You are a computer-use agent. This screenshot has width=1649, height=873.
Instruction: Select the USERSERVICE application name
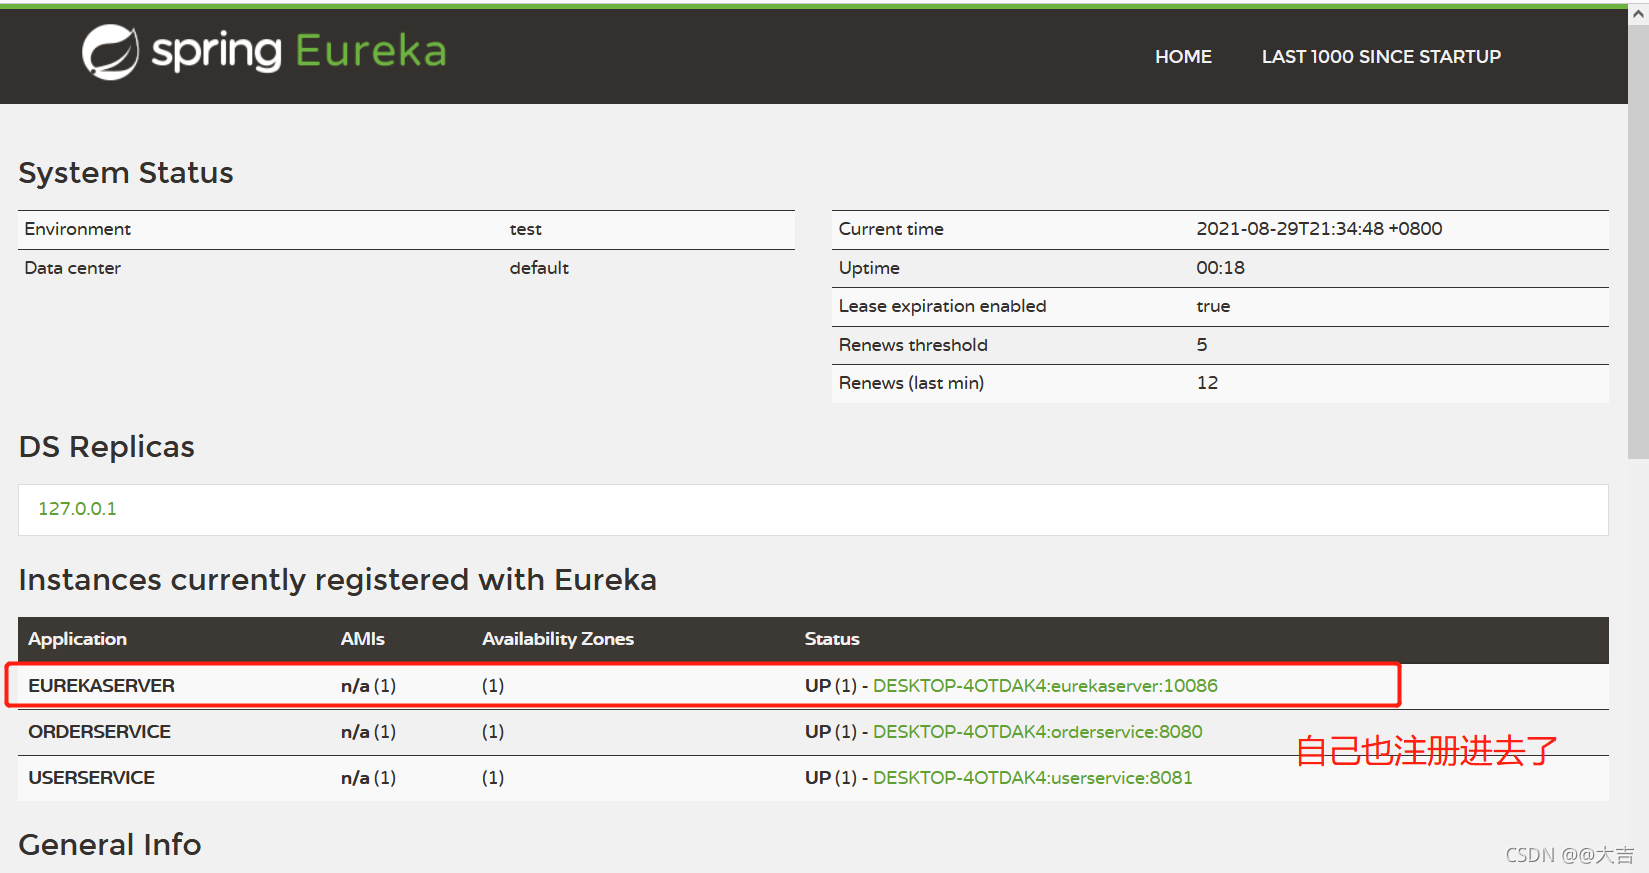point(91,778)
